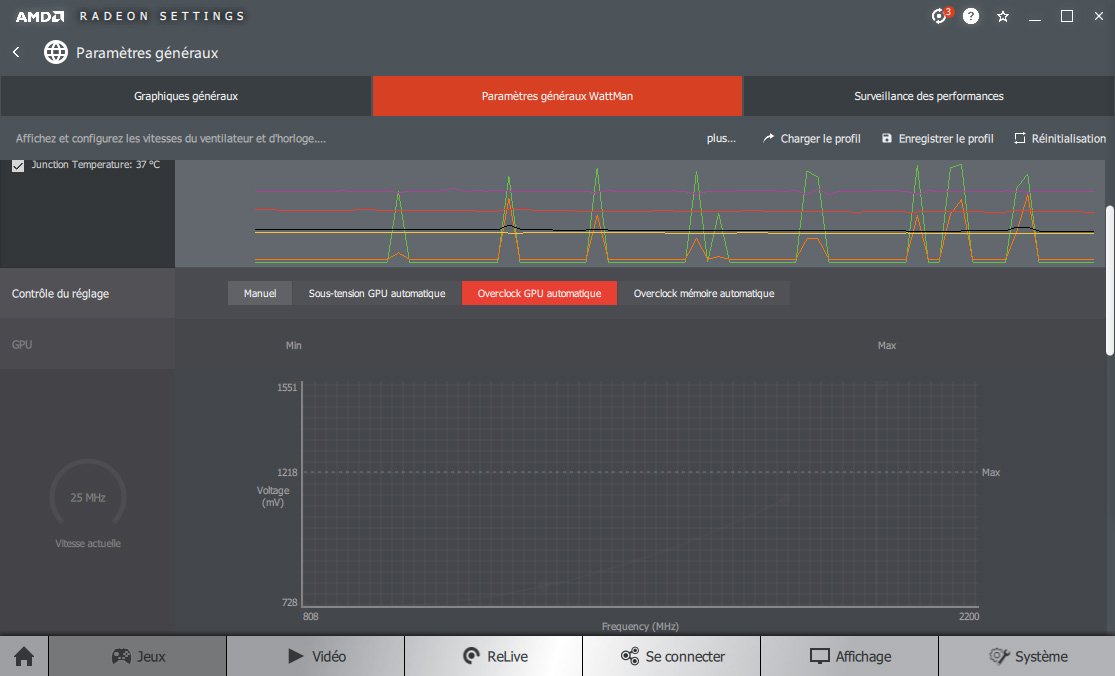Uncheck Junction Temperature checkbox

pyautogui.click(x=18, y=165)
